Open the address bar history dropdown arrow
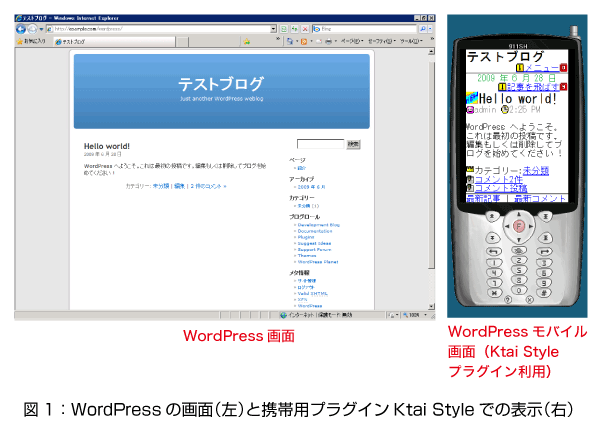This screenshot has width=600, height=432. [273, 29]
